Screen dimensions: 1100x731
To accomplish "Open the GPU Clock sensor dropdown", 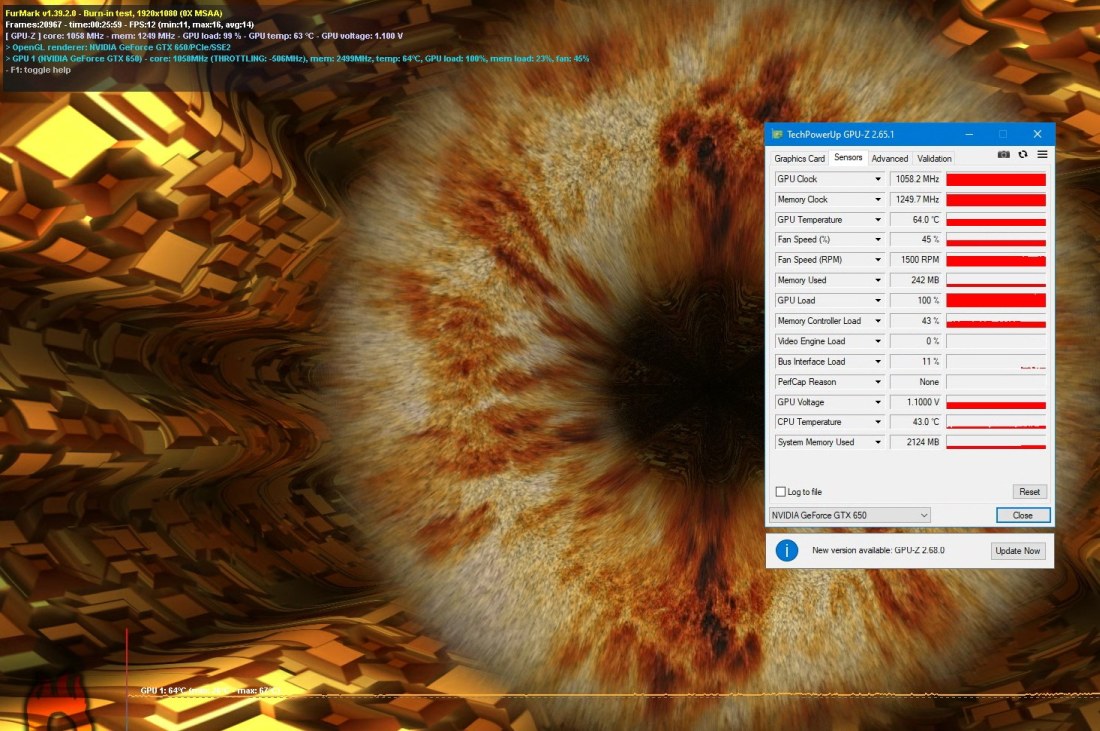I will point(878,180).
